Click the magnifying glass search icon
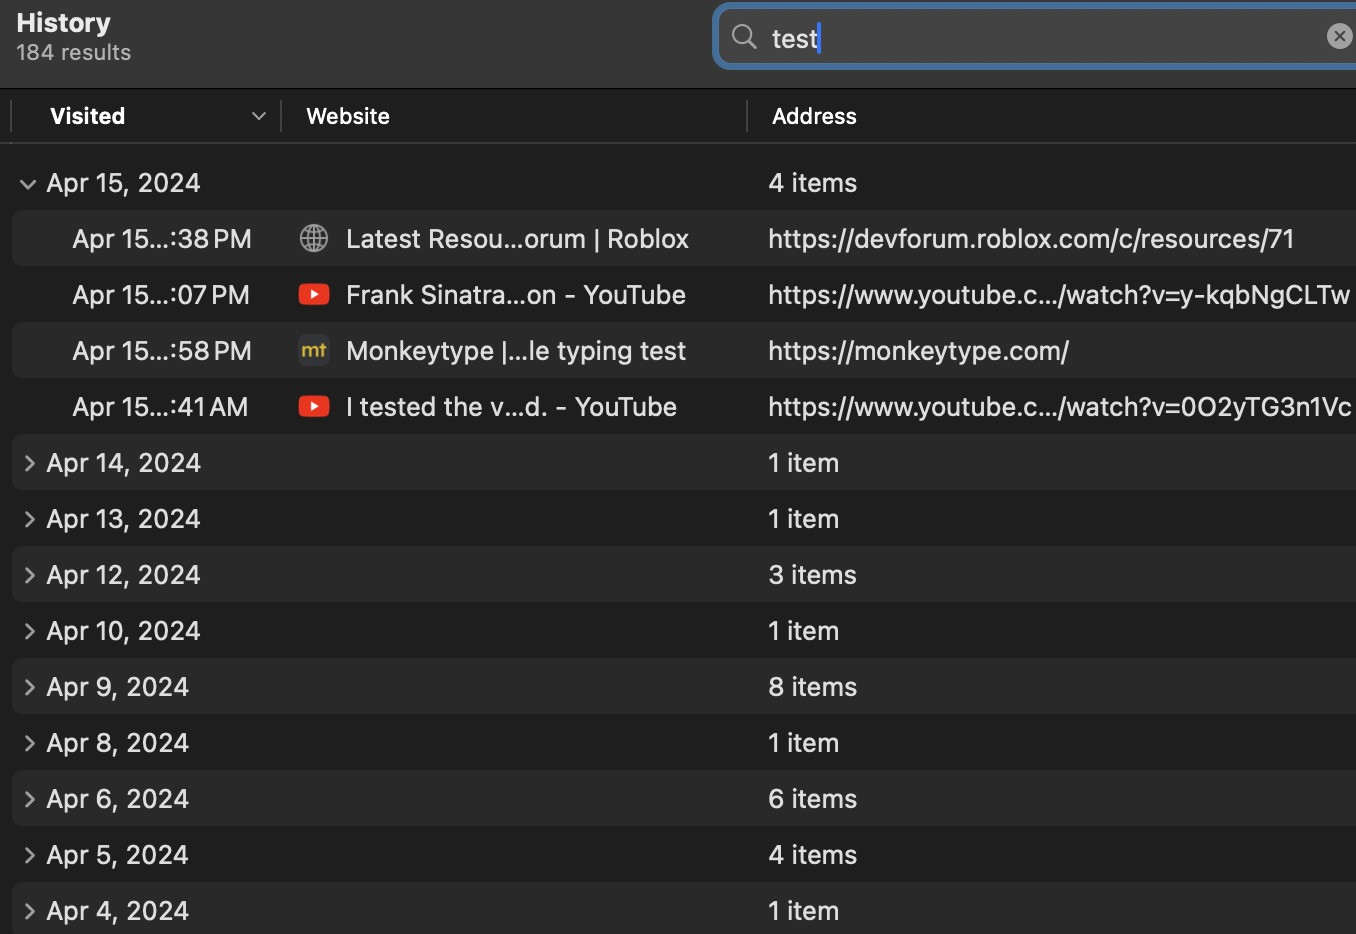 (744, 38)
